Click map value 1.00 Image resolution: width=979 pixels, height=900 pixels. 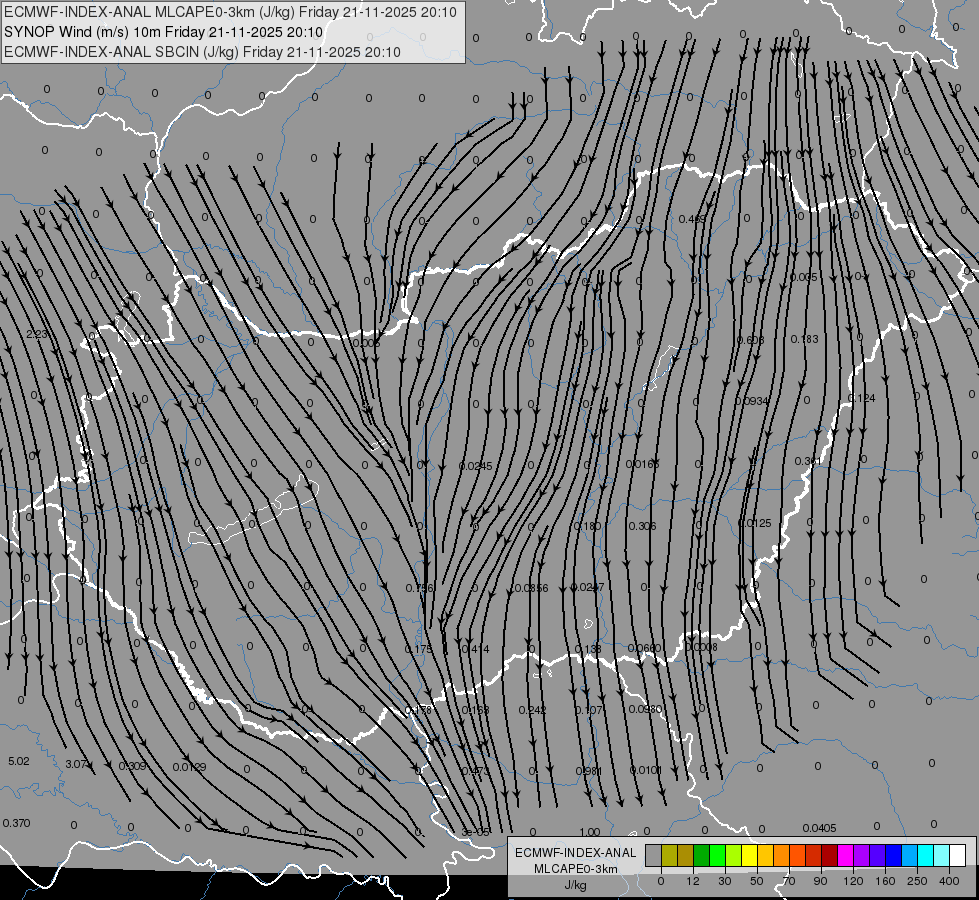pos(589,832)
